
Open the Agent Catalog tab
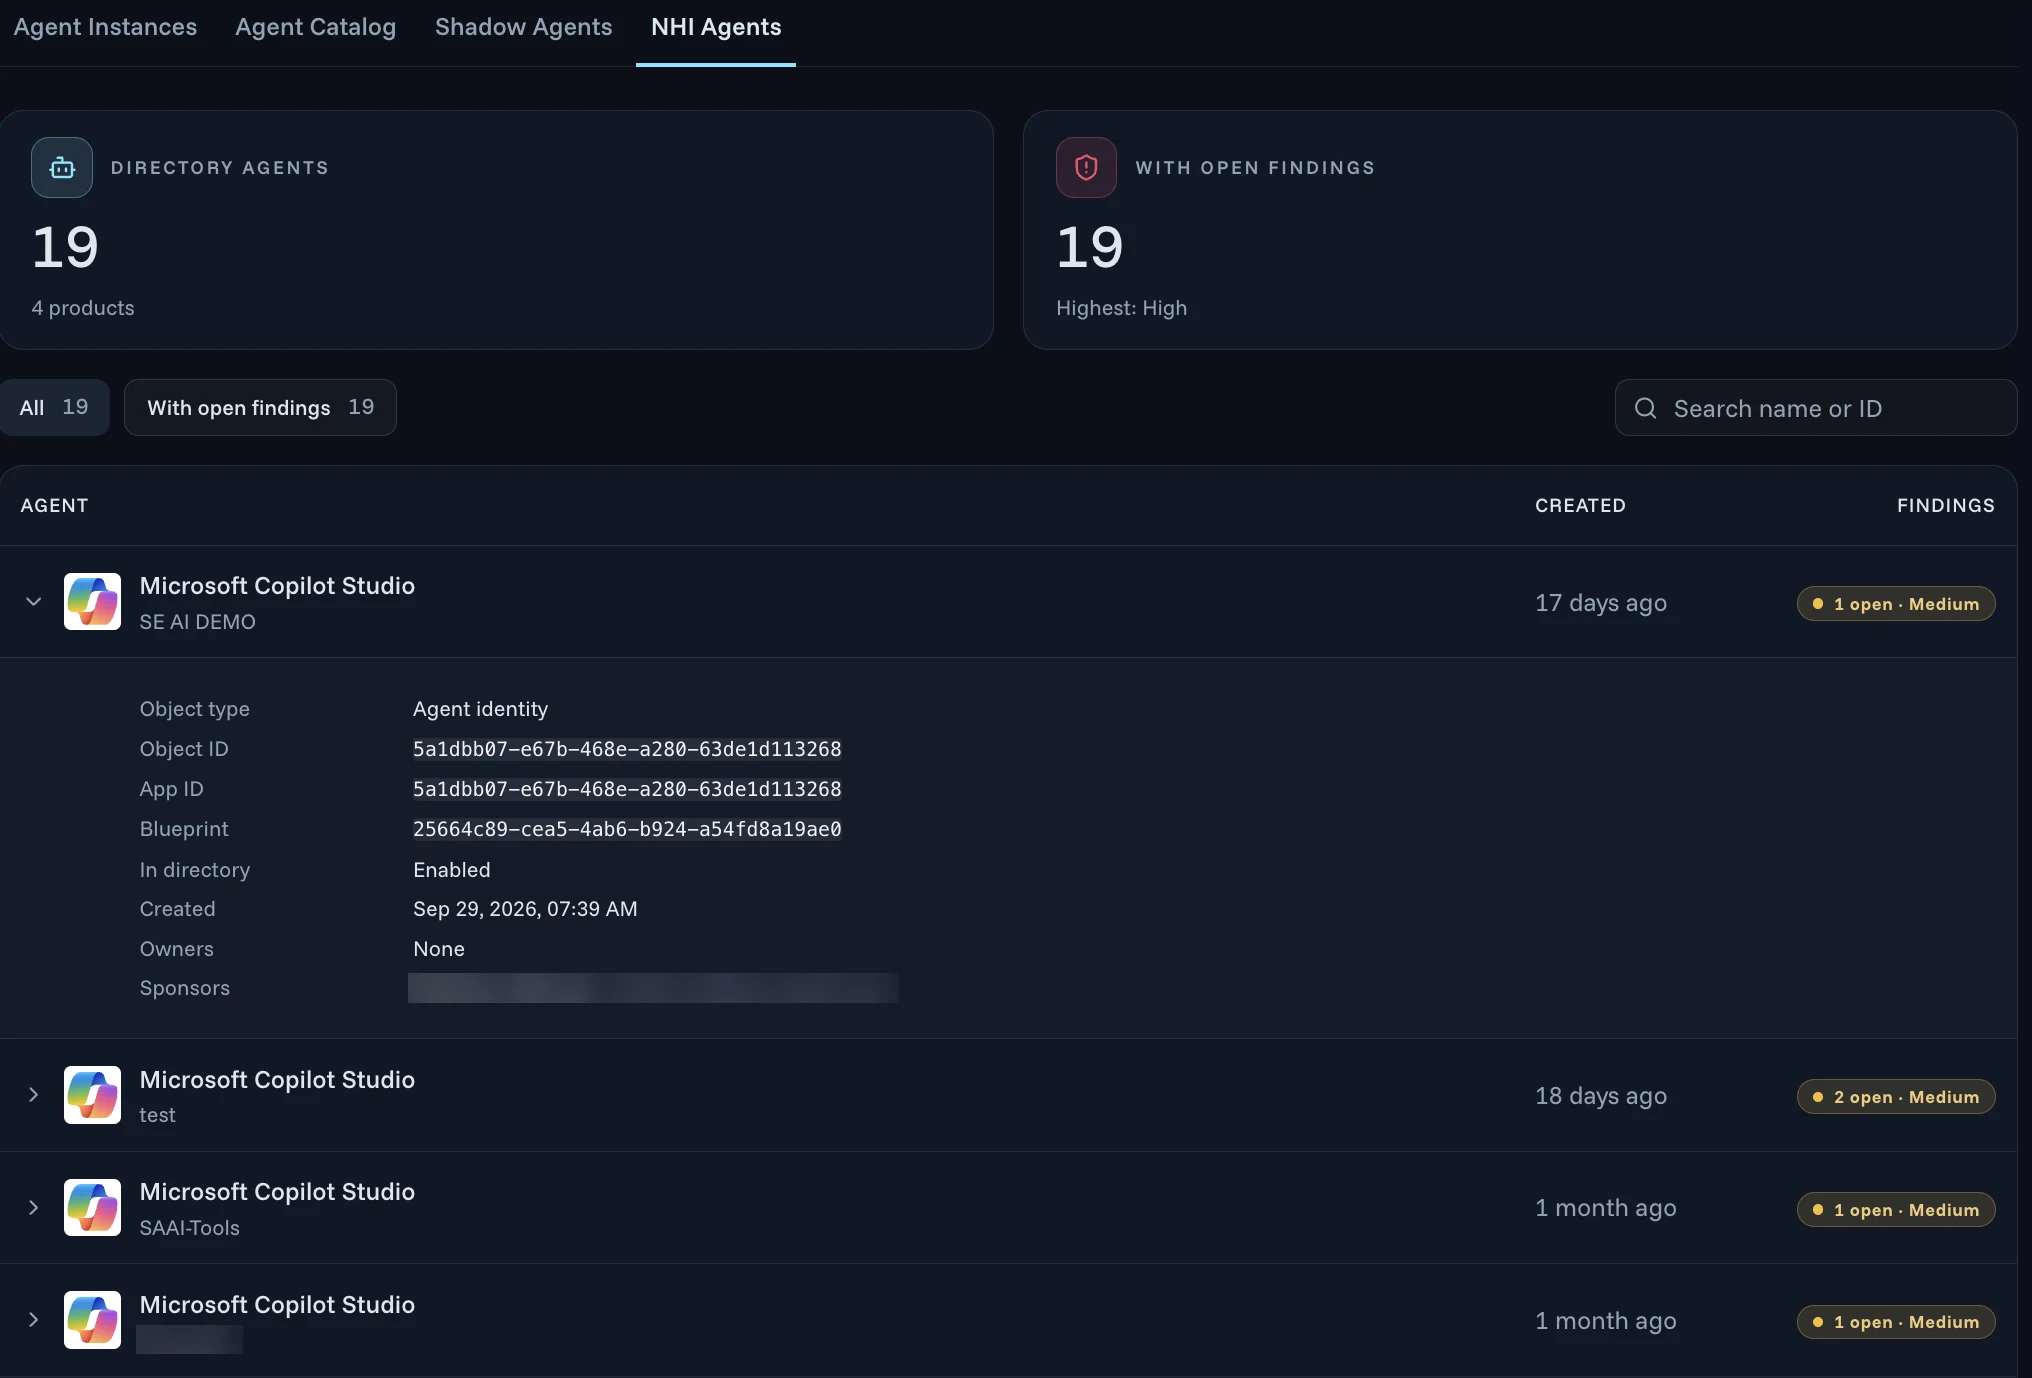tap(315, 27)
